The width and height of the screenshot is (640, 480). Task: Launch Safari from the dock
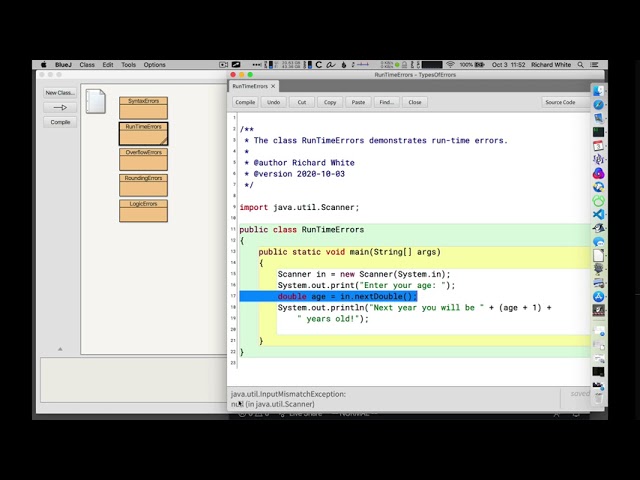[598, 105]
